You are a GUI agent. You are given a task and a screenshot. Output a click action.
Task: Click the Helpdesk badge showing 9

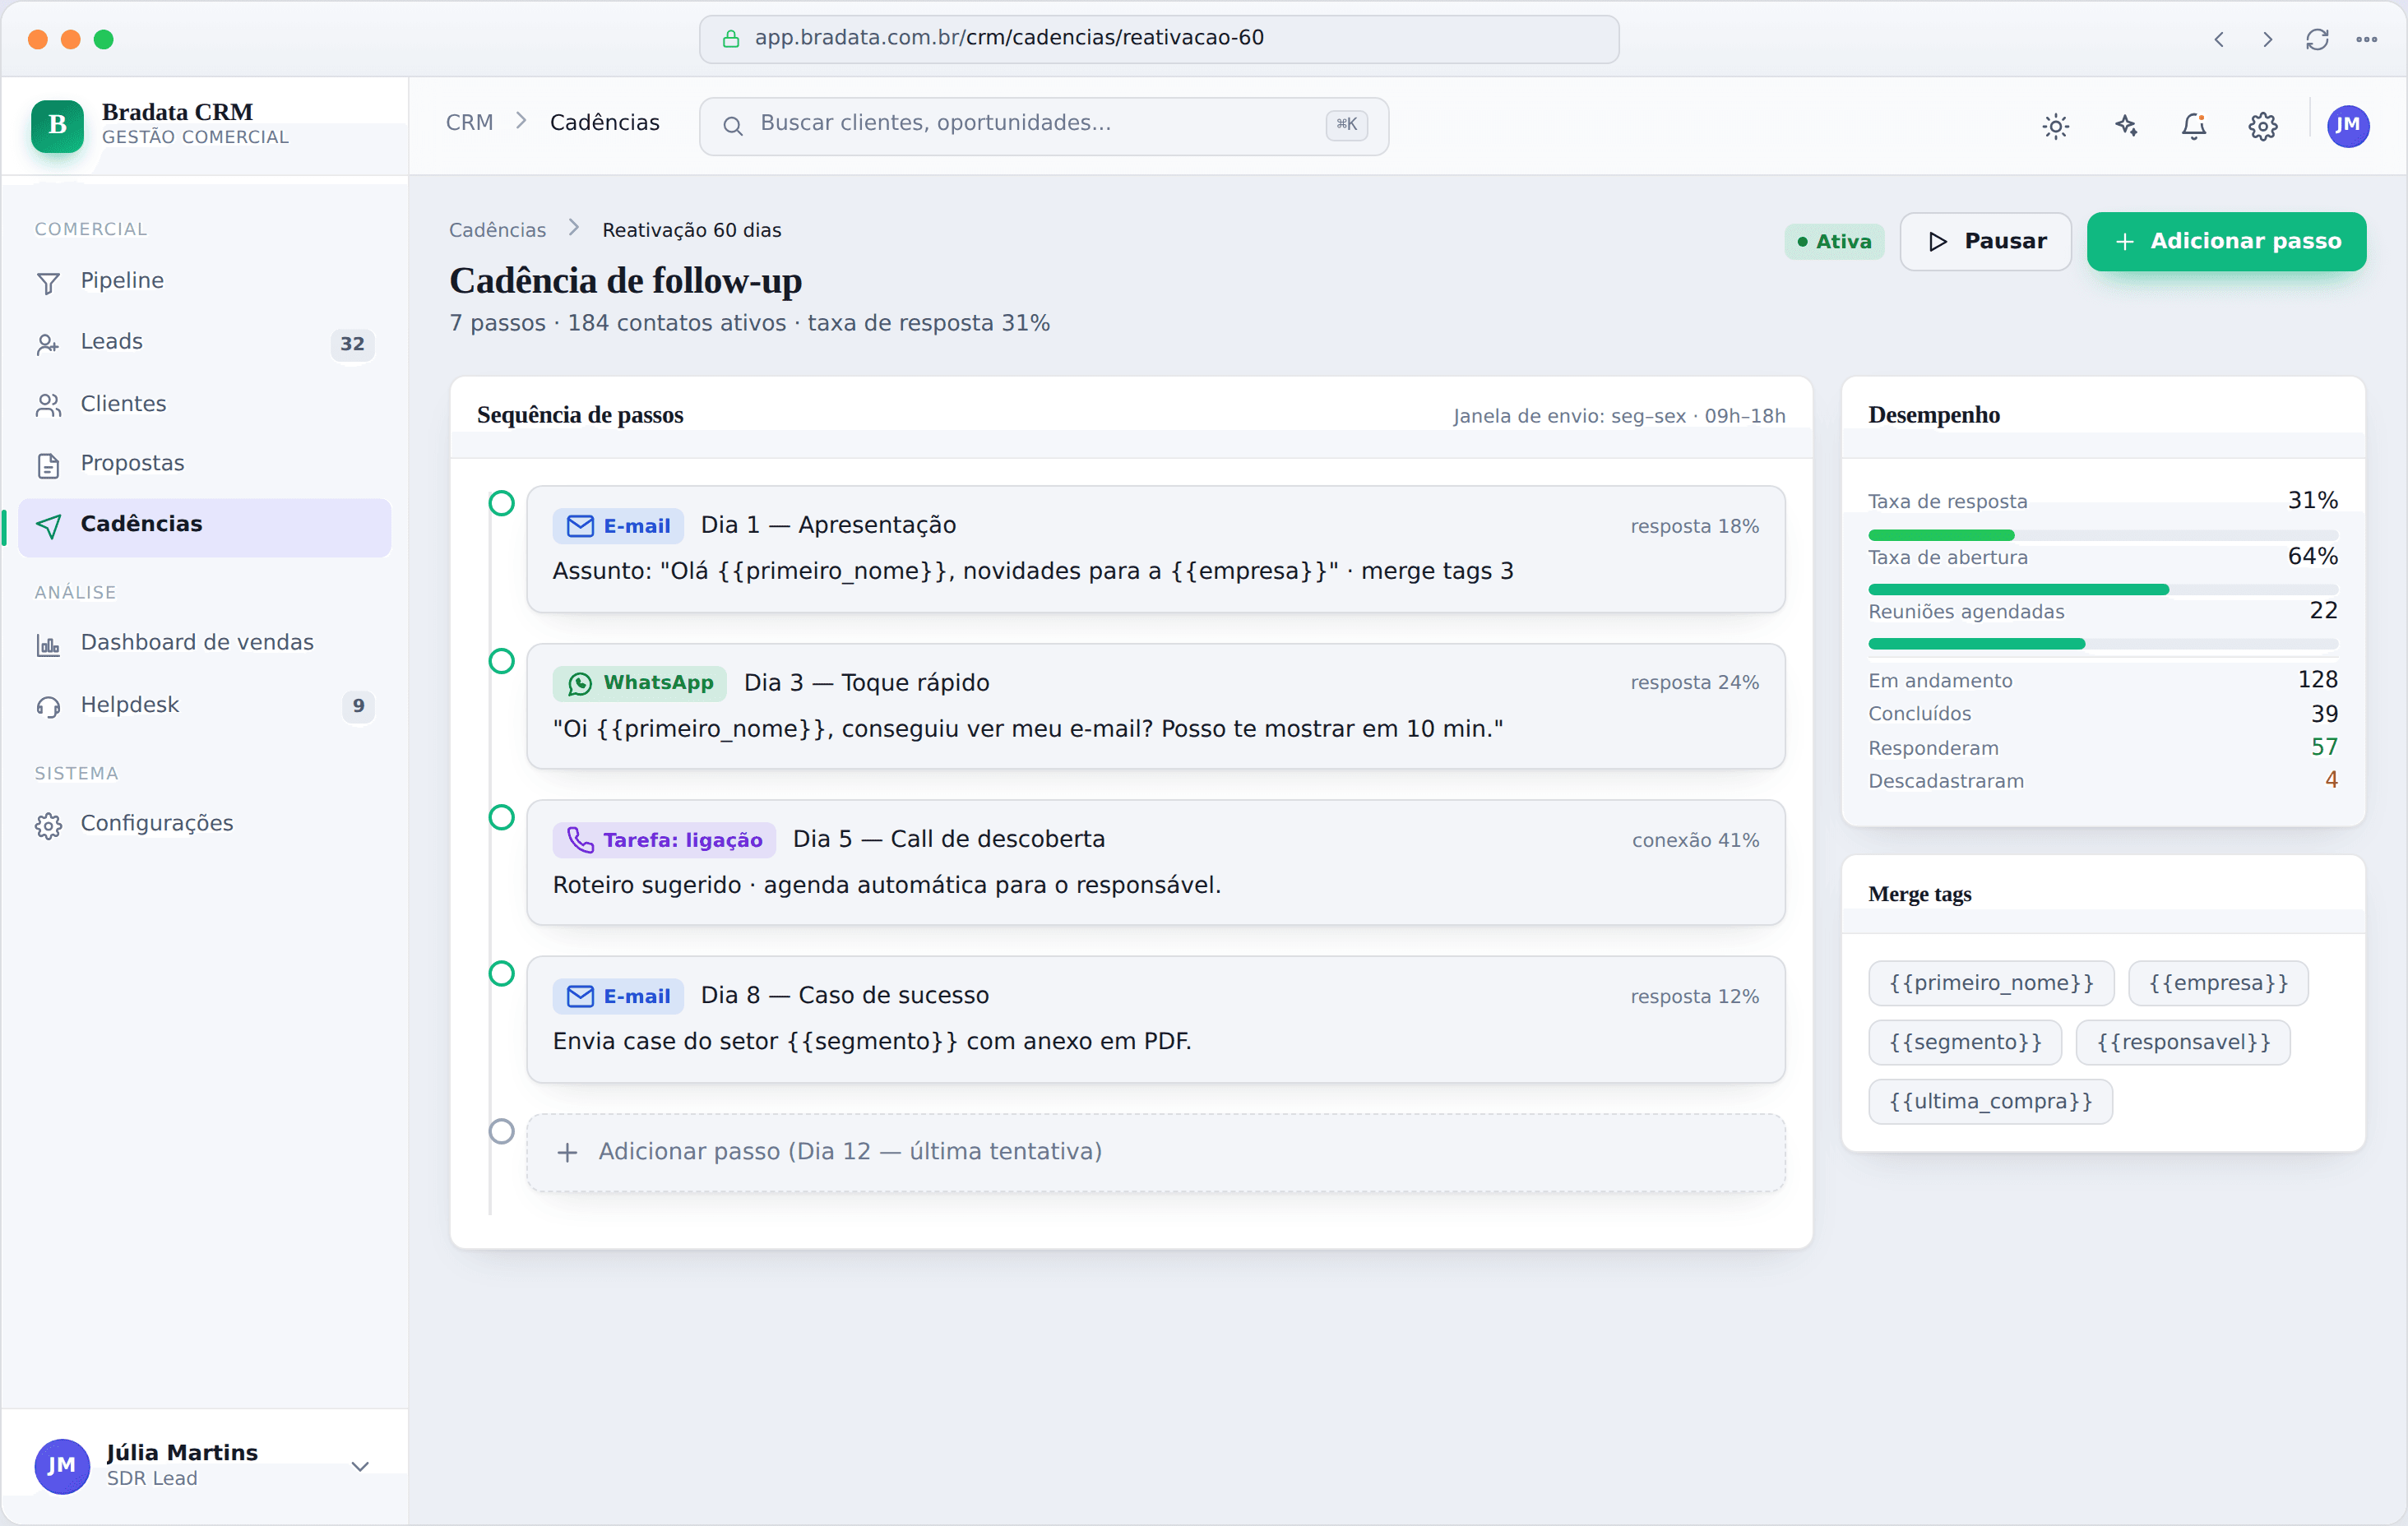pyautogui.click(x=358, y=706)
